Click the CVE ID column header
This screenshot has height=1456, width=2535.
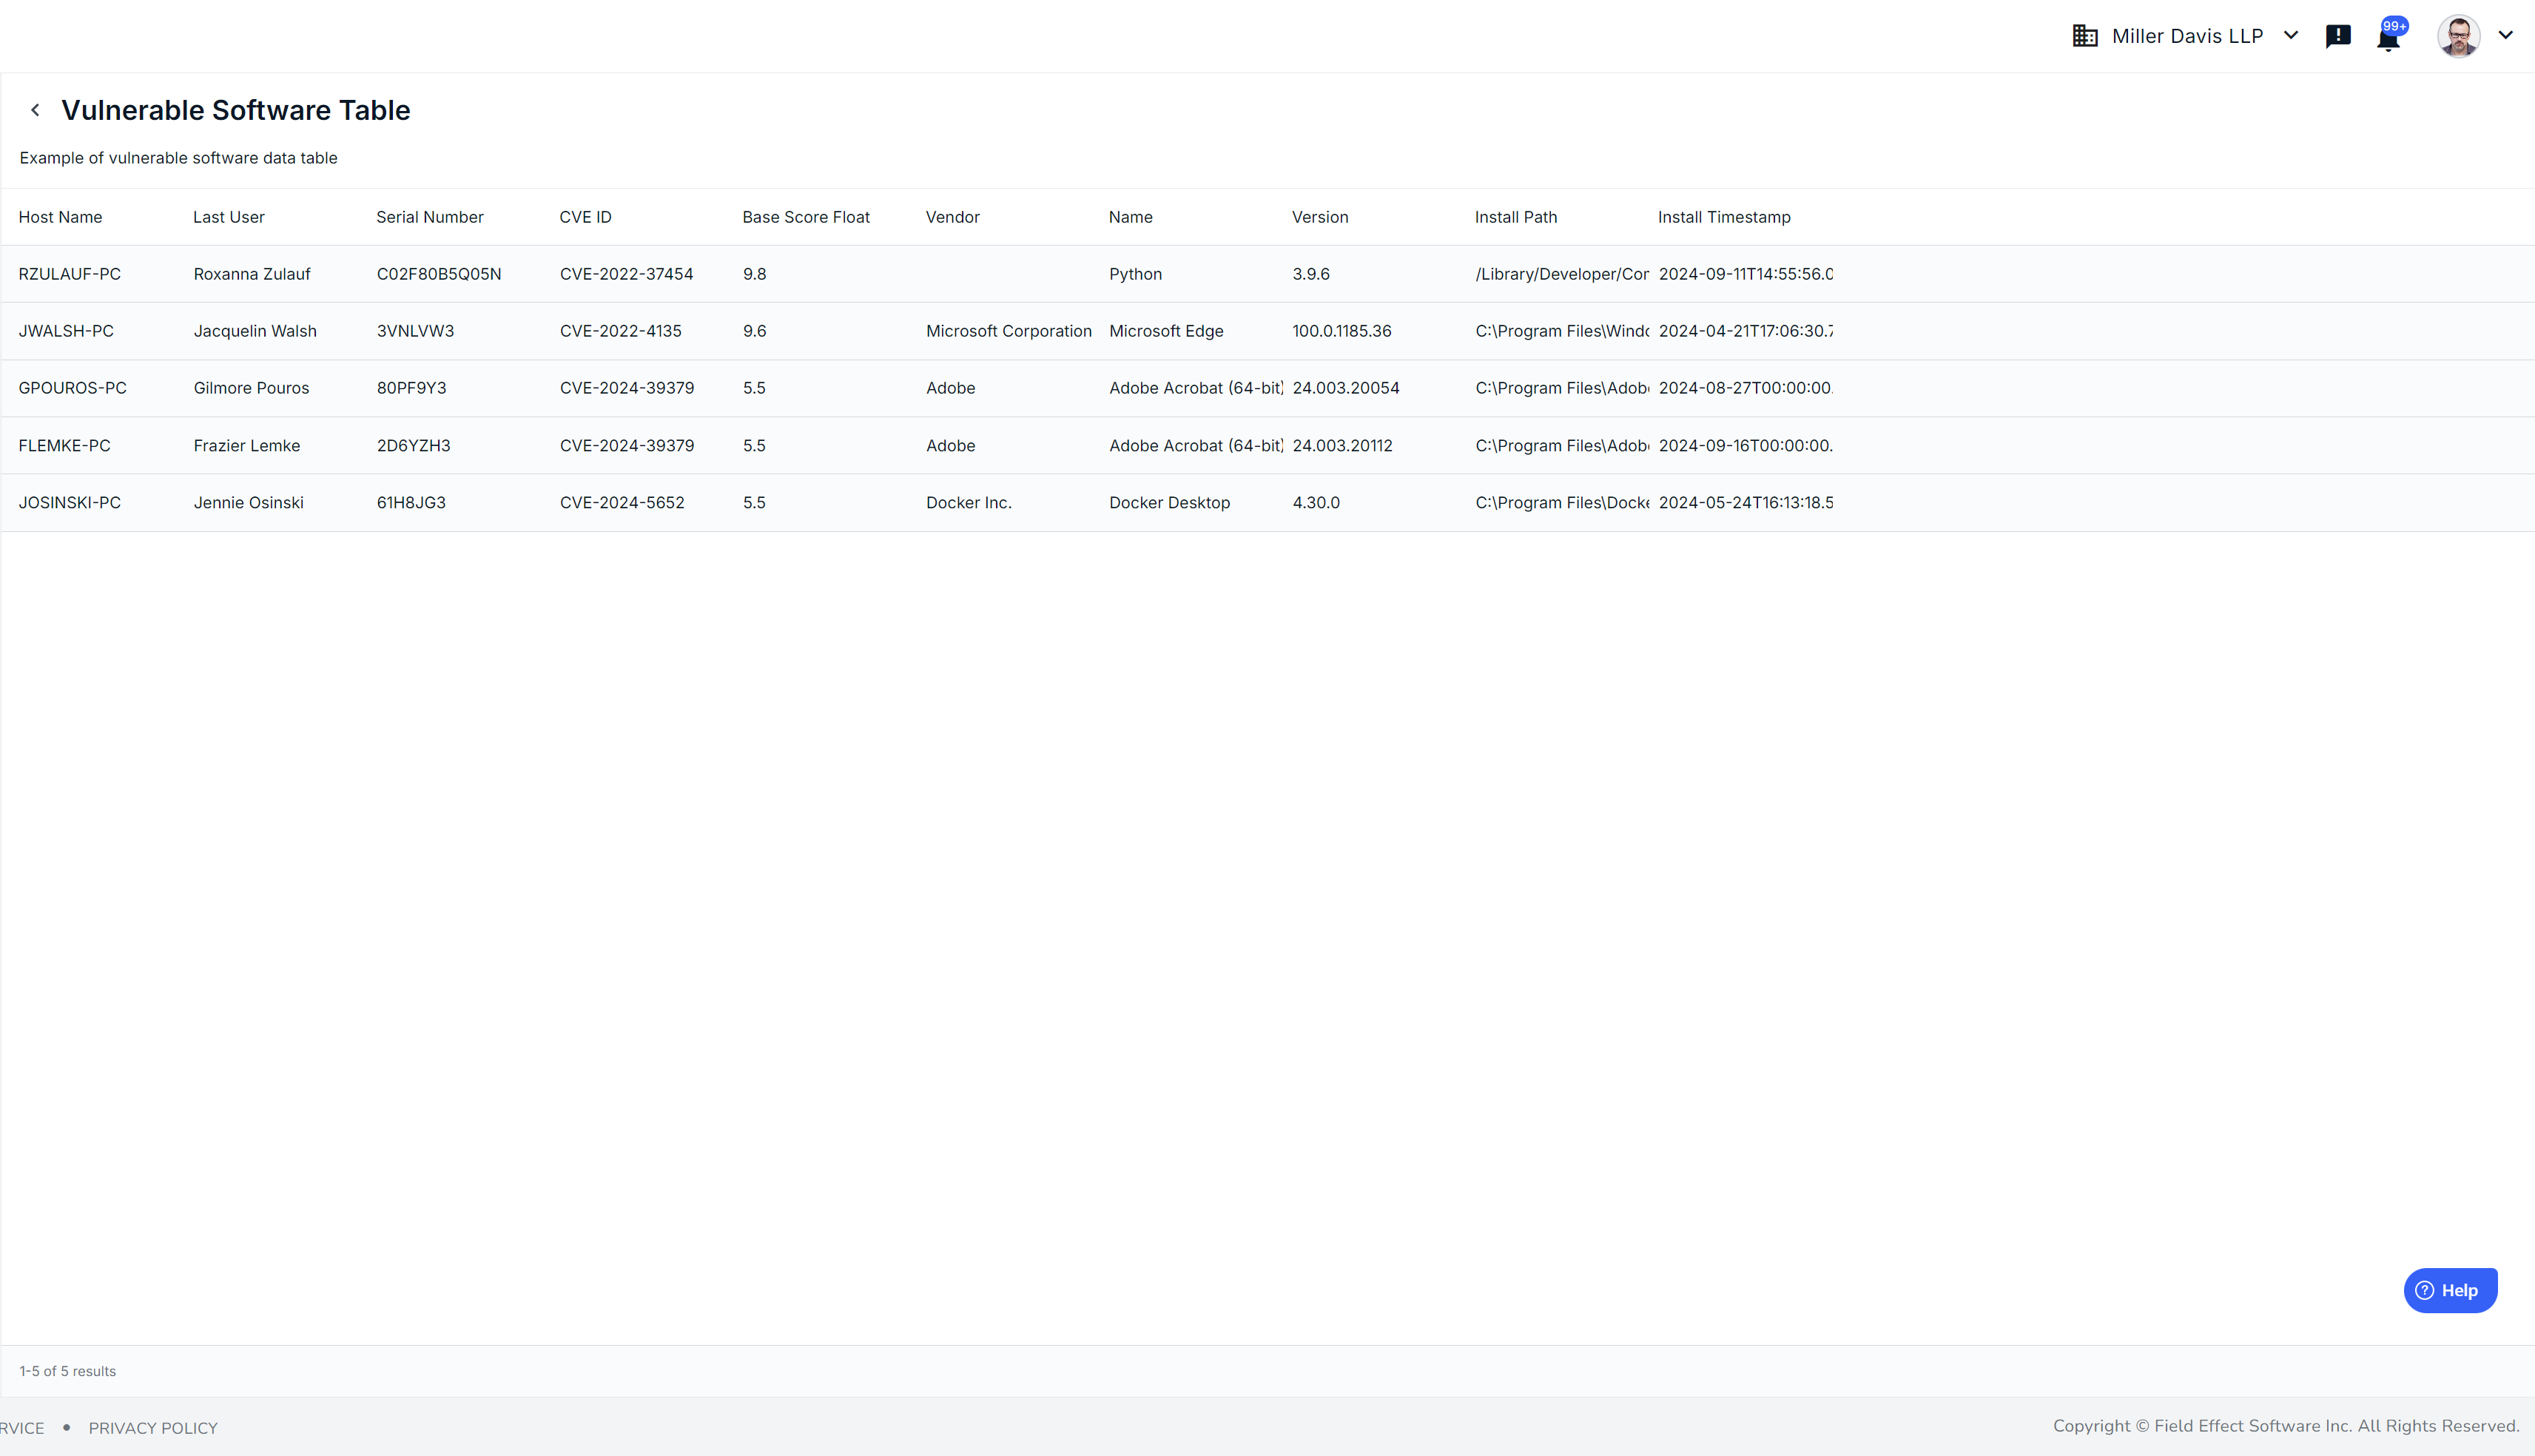(x=585, y=217)
